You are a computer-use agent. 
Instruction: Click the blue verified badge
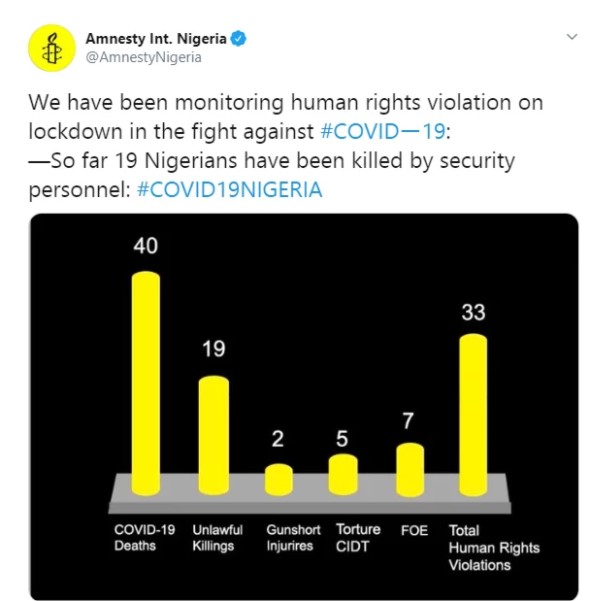[x=238, y=39]
